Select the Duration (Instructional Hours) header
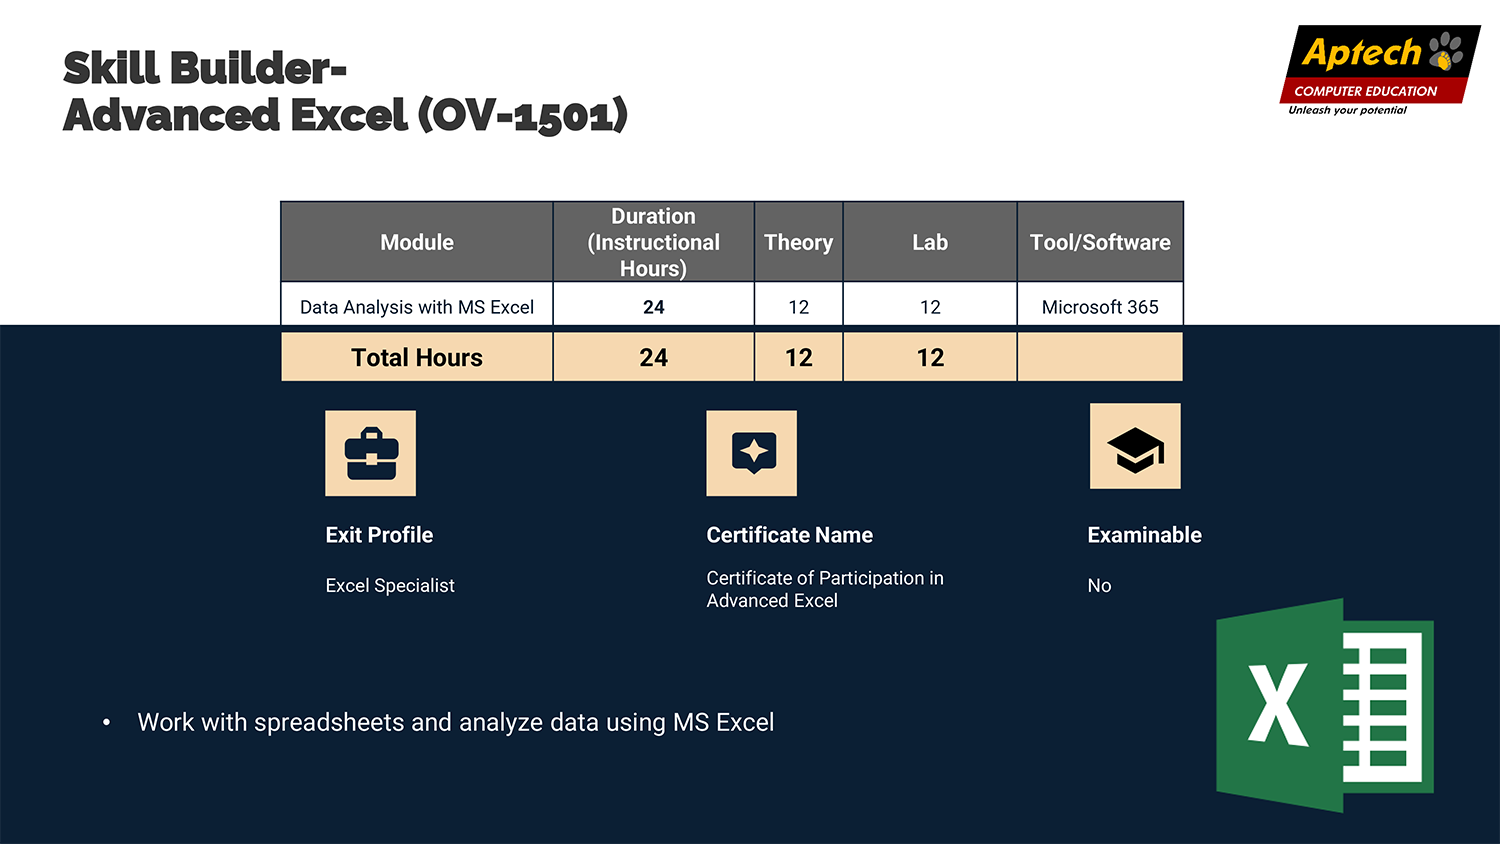Viewport: 1500px width, 844px height. 653,242
